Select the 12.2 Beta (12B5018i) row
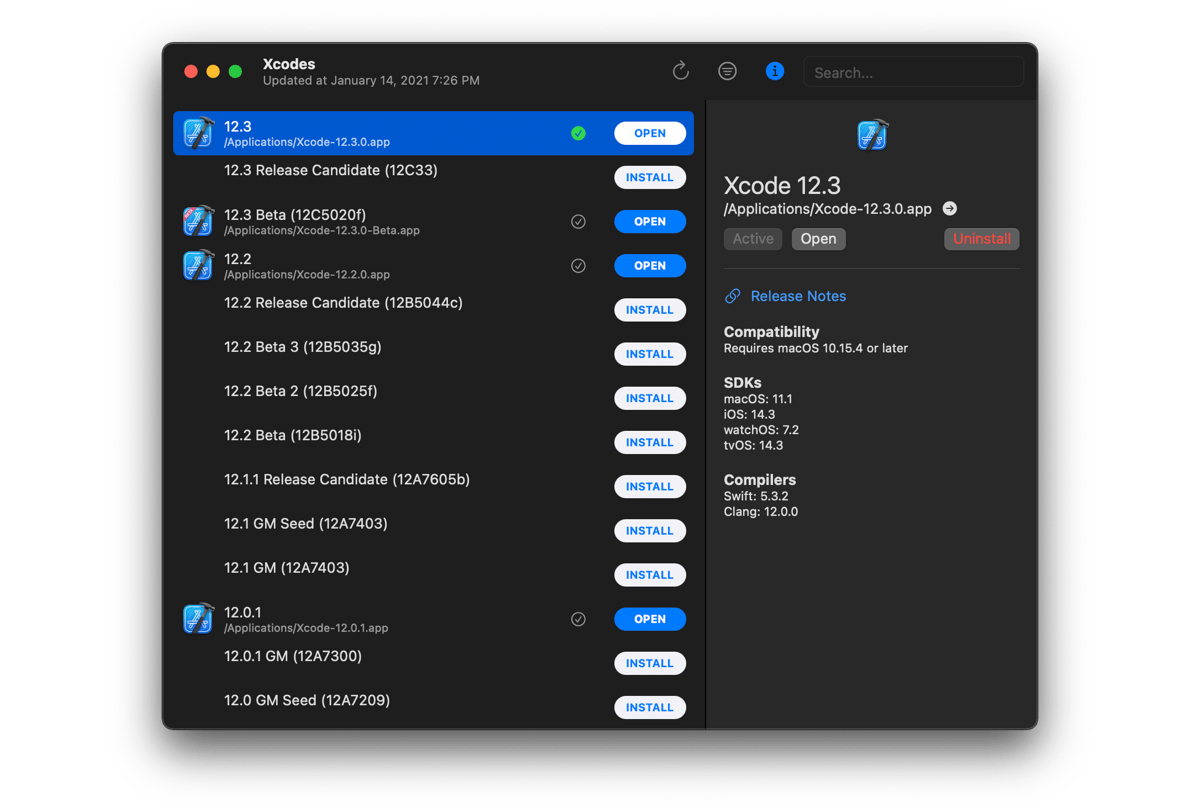This screenshot has width=1200, height=812. click(x=433, y=442)
